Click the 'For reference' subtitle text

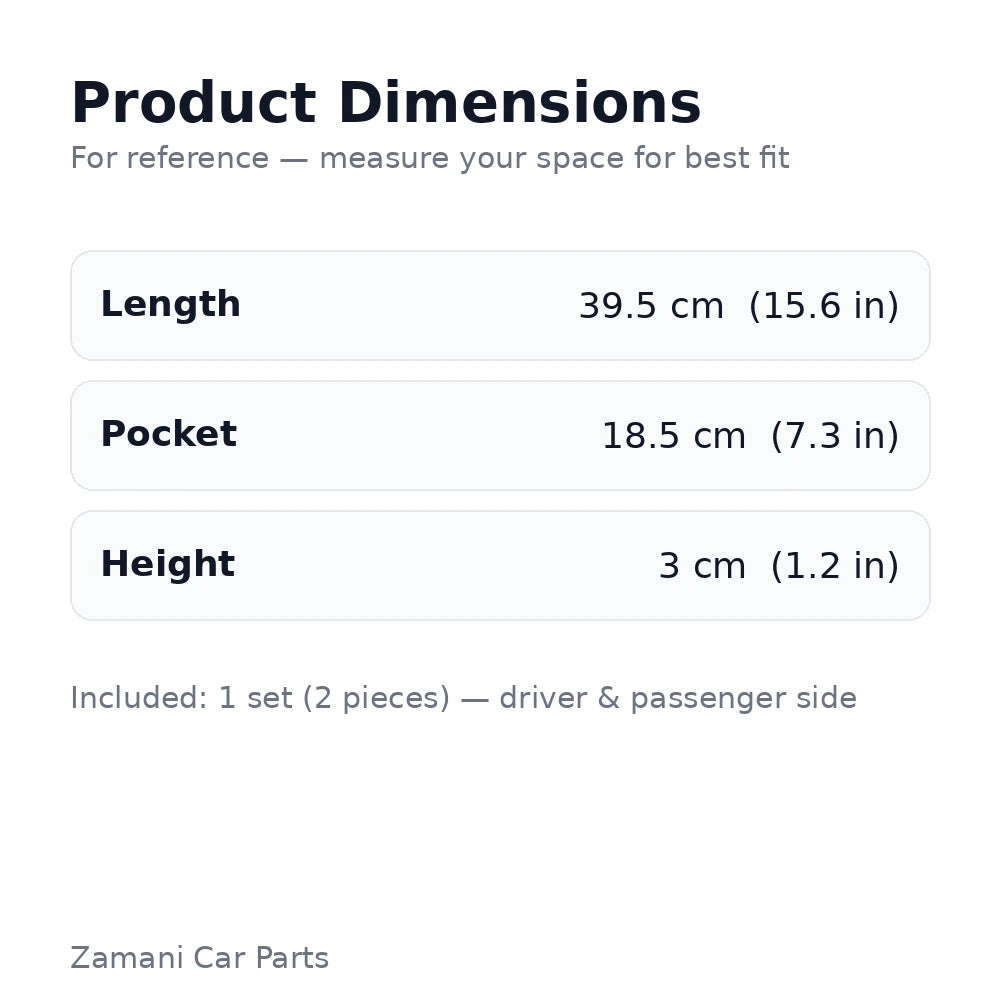coord(169,158)
